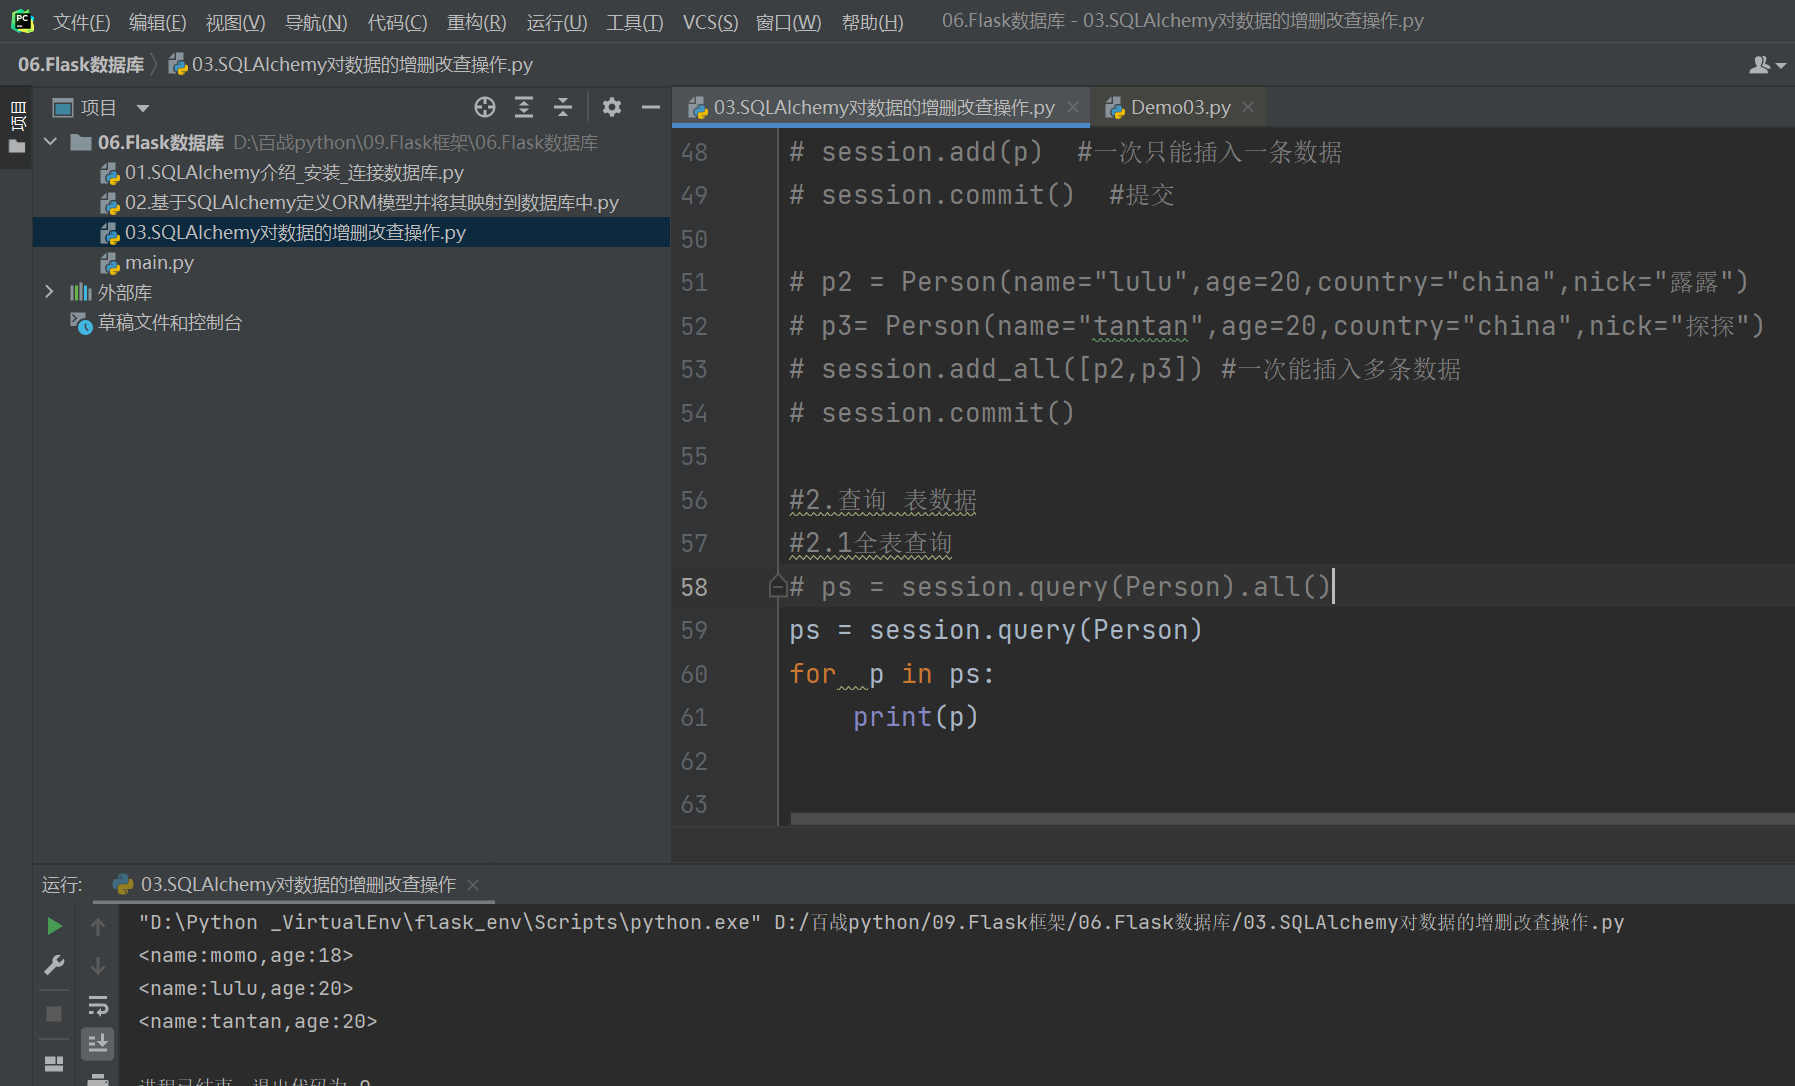Open main.py in project tree

click(x=159, y=263)
